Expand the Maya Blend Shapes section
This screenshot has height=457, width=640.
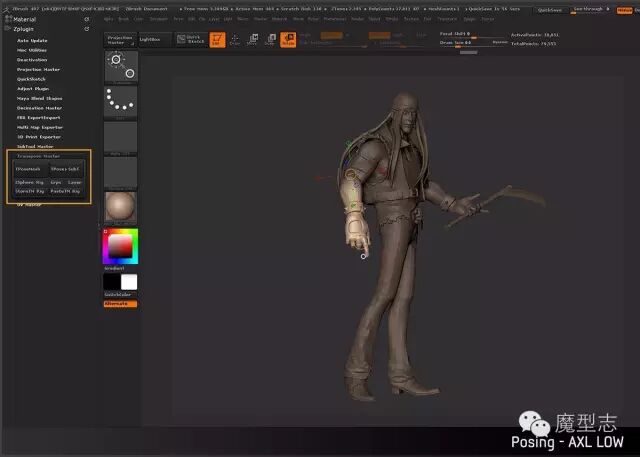pos(40,99)
